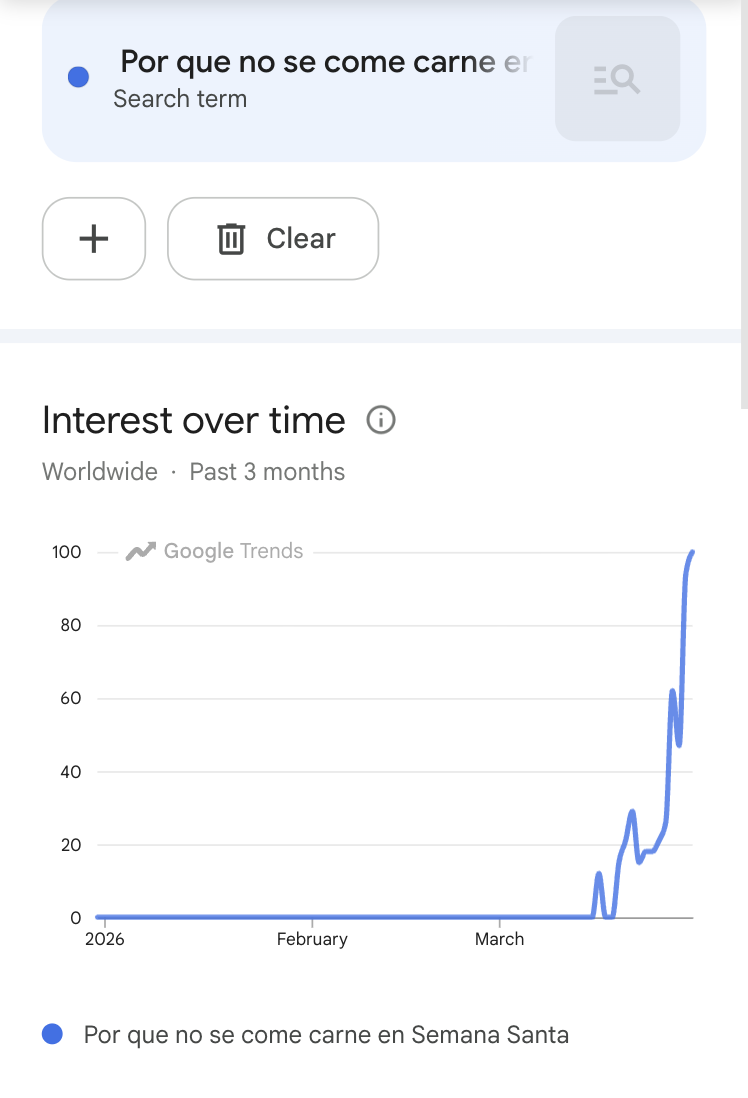Viewport: 748px width, 1098px height.
Task: Click the blue dot beside the search term
Action: (78, 77)
